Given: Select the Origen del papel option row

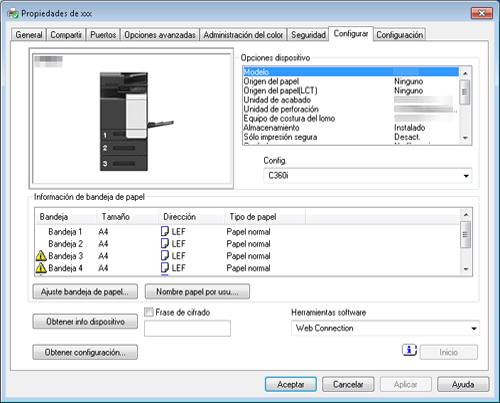Looking at the screenshot, I should [x=351, y=81].
